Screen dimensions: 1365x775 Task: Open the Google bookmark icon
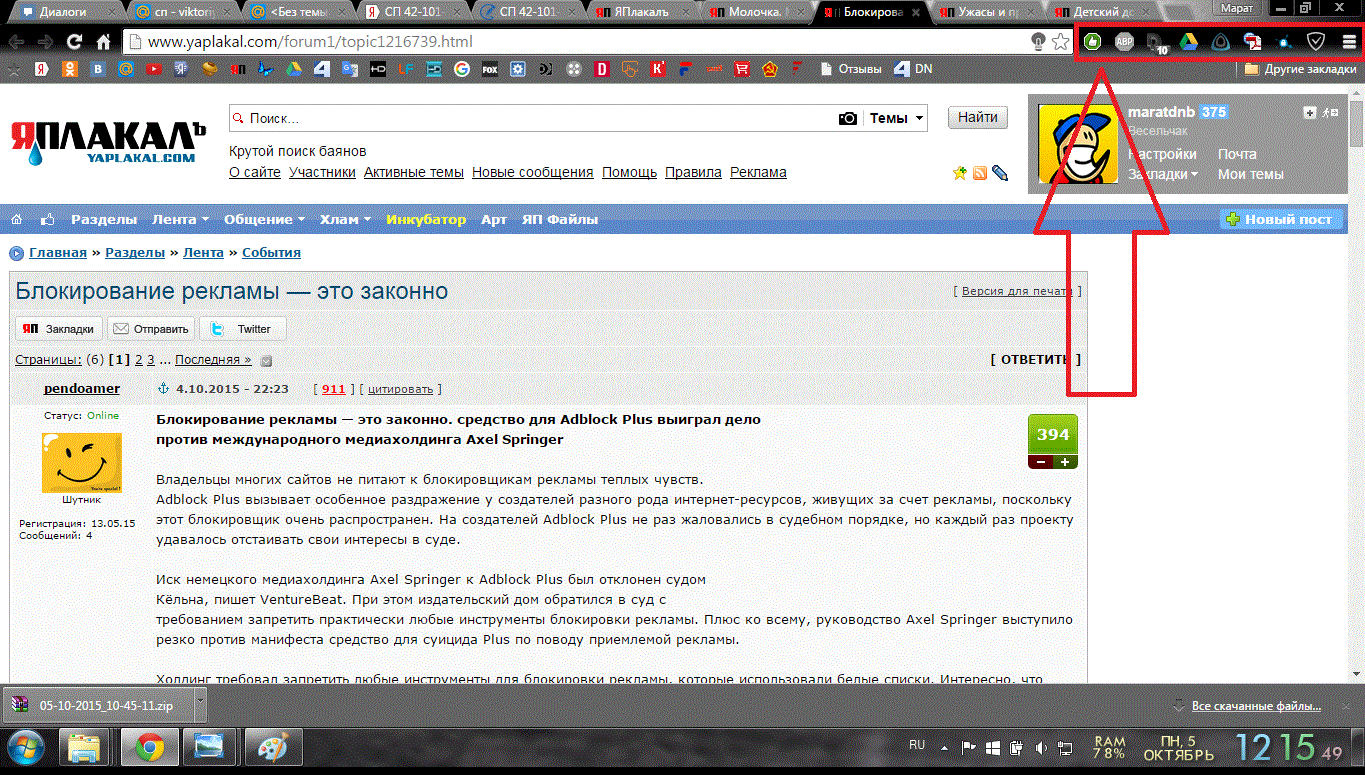[x=461, y=70]
